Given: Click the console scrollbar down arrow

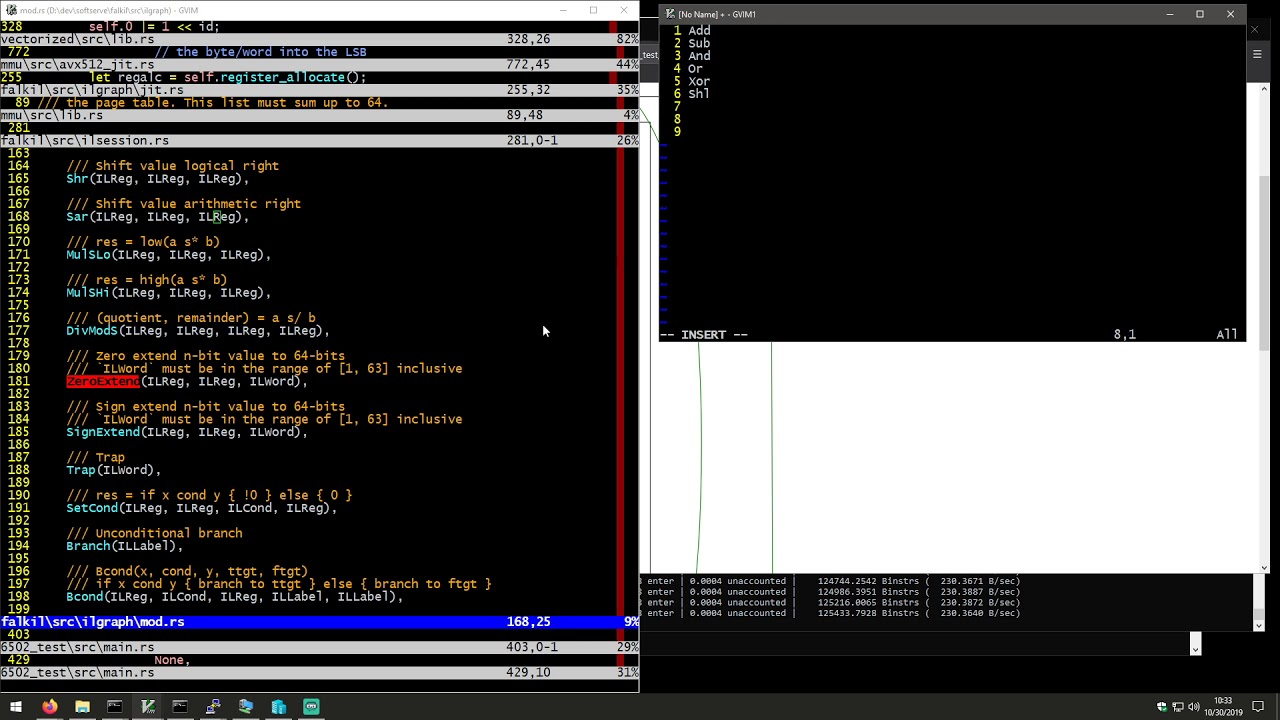Looking at the screenshot, I should pyautogui.click(x=1258, y=626).
